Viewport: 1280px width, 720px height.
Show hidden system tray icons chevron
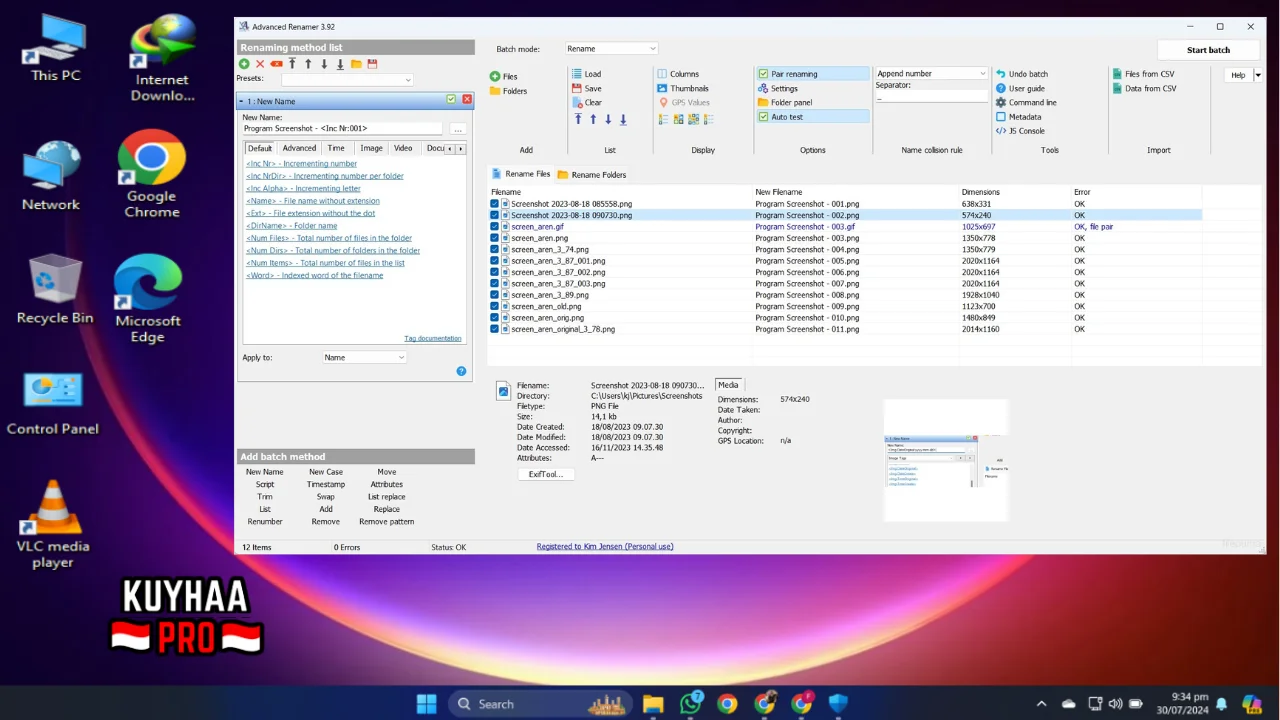pos(1041,704)
